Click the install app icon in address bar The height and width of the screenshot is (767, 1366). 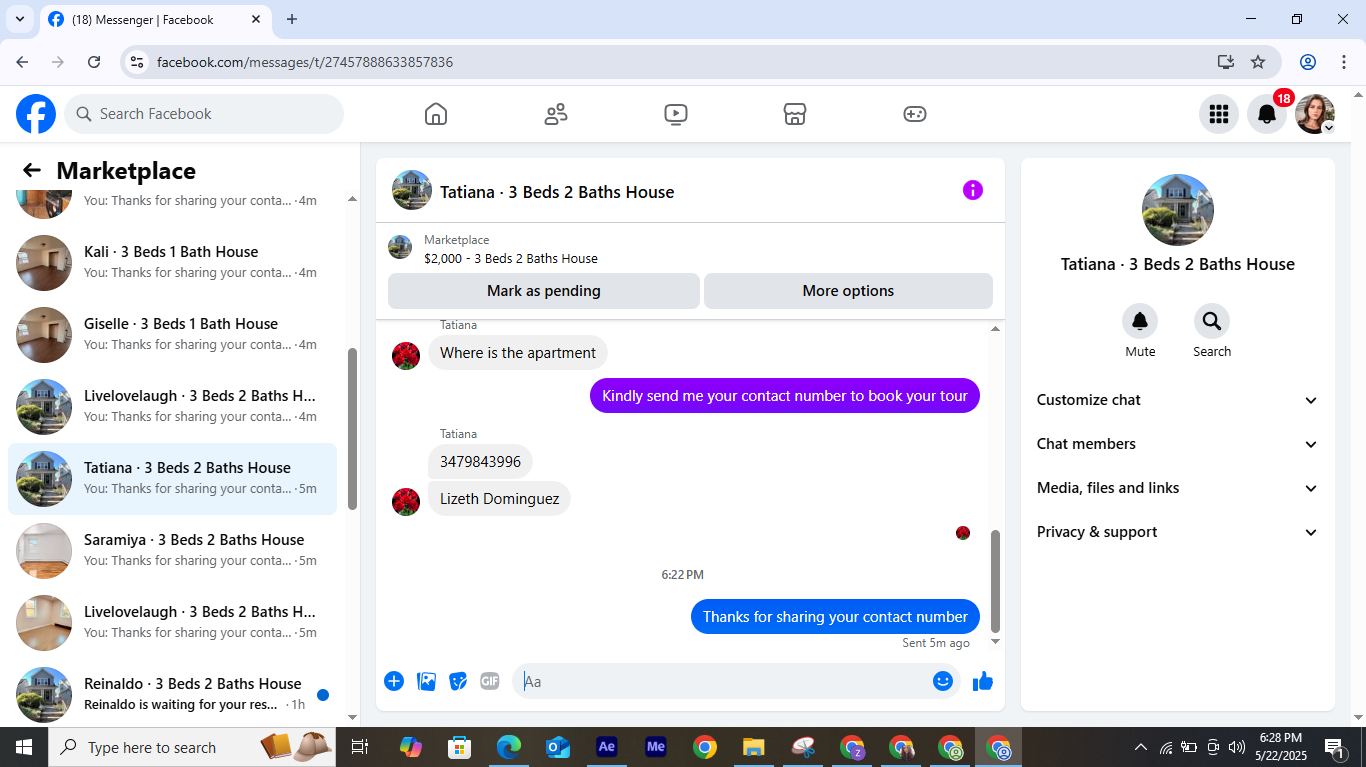coord(1226,62)
